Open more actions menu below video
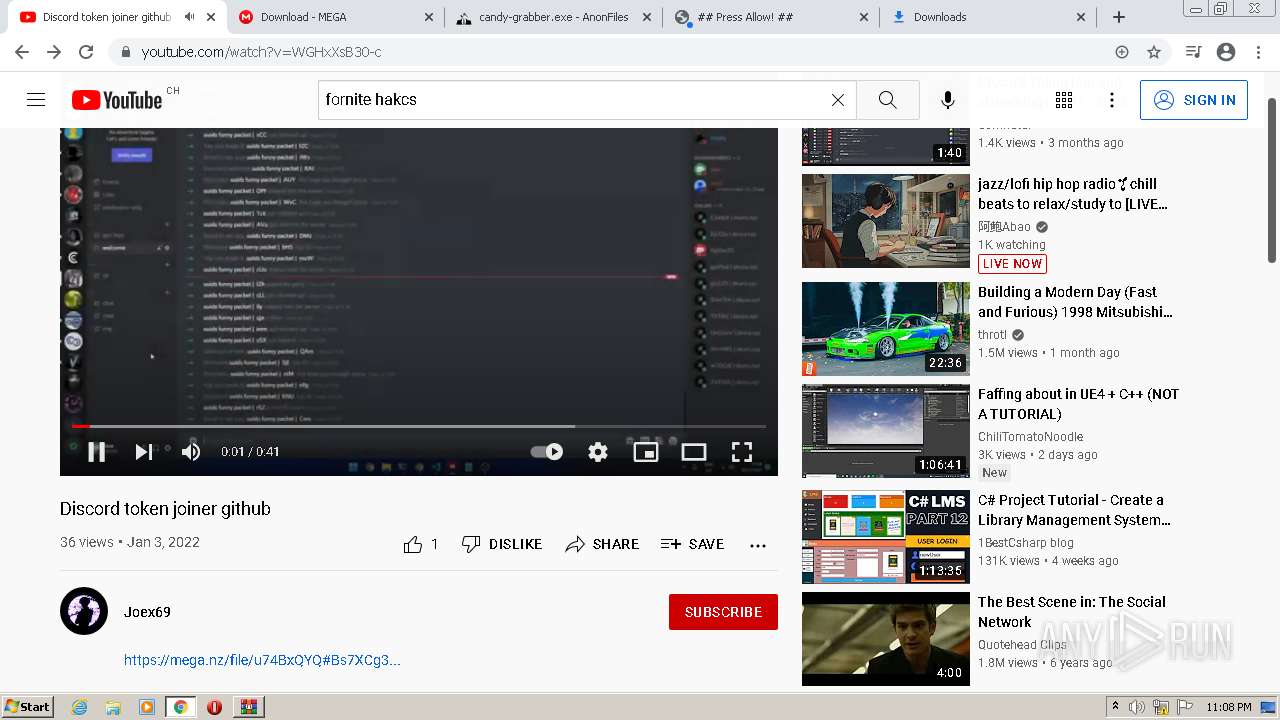This screenshot has width=1280, height=720. coord(758,545)
